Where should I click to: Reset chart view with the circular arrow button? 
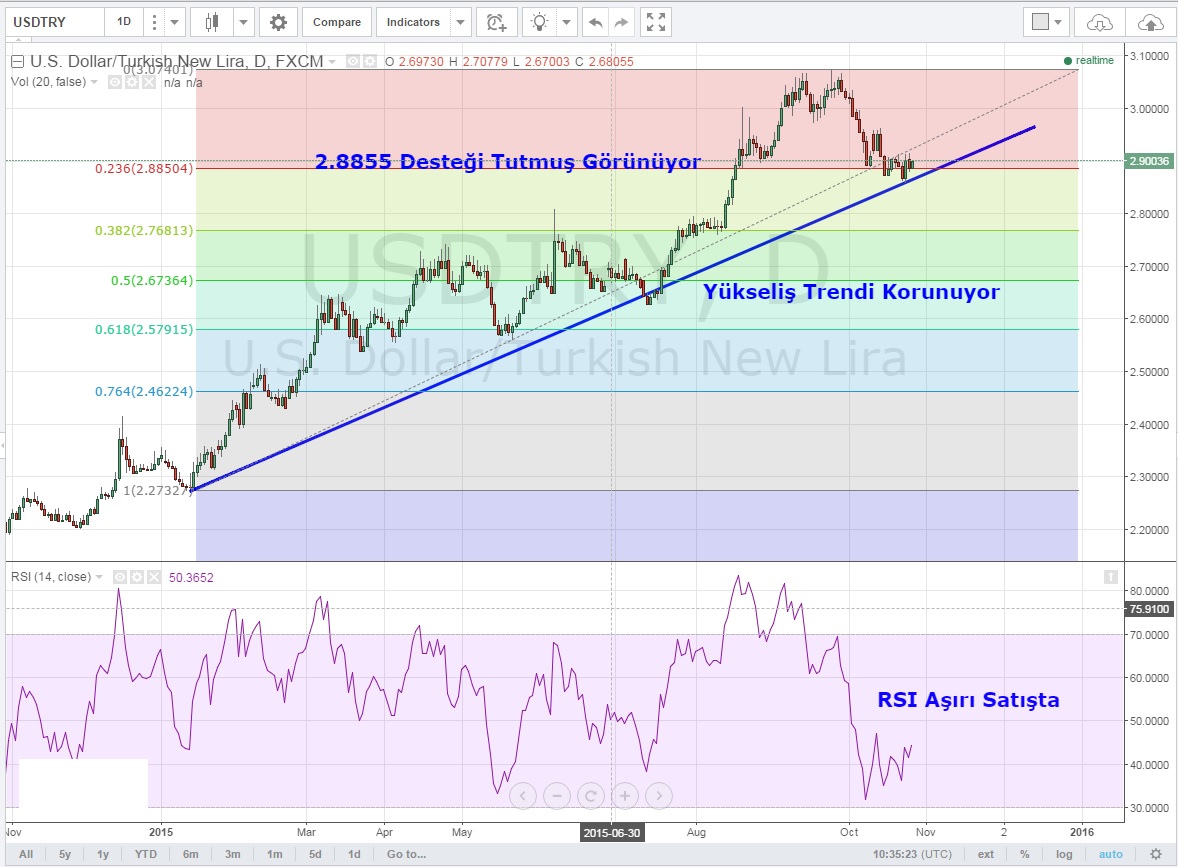click(590, 796)
